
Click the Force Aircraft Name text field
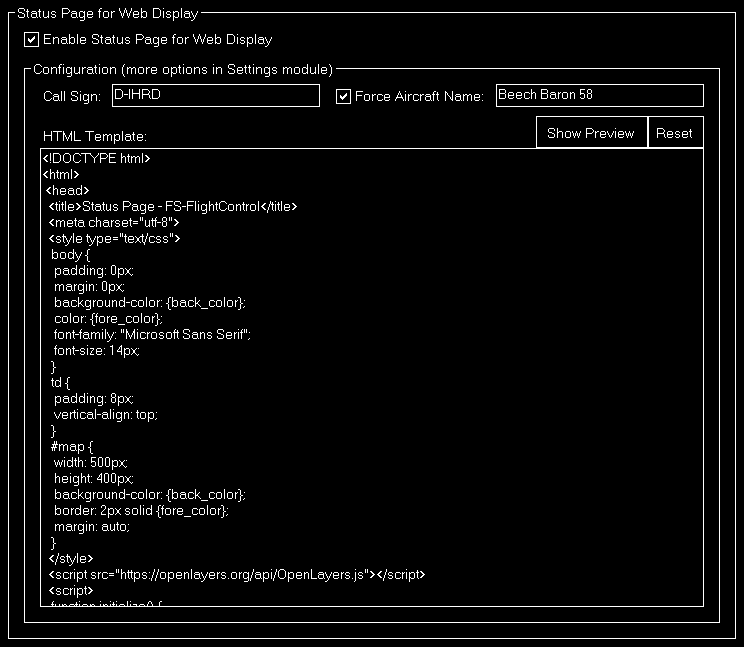(600, 95)
